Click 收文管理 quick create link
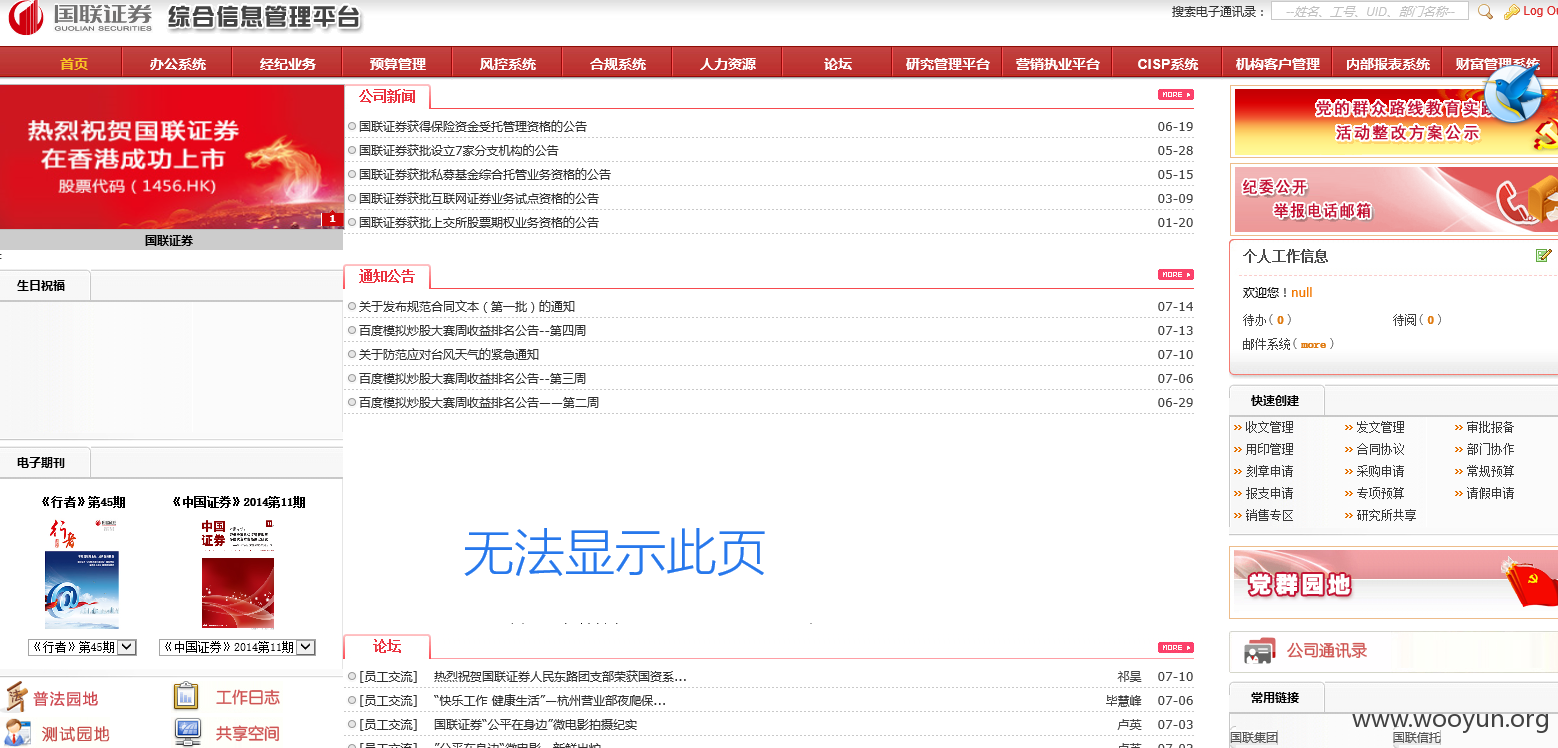Viewport: 1558px width, 748px height. click(x=1269, y=427)
